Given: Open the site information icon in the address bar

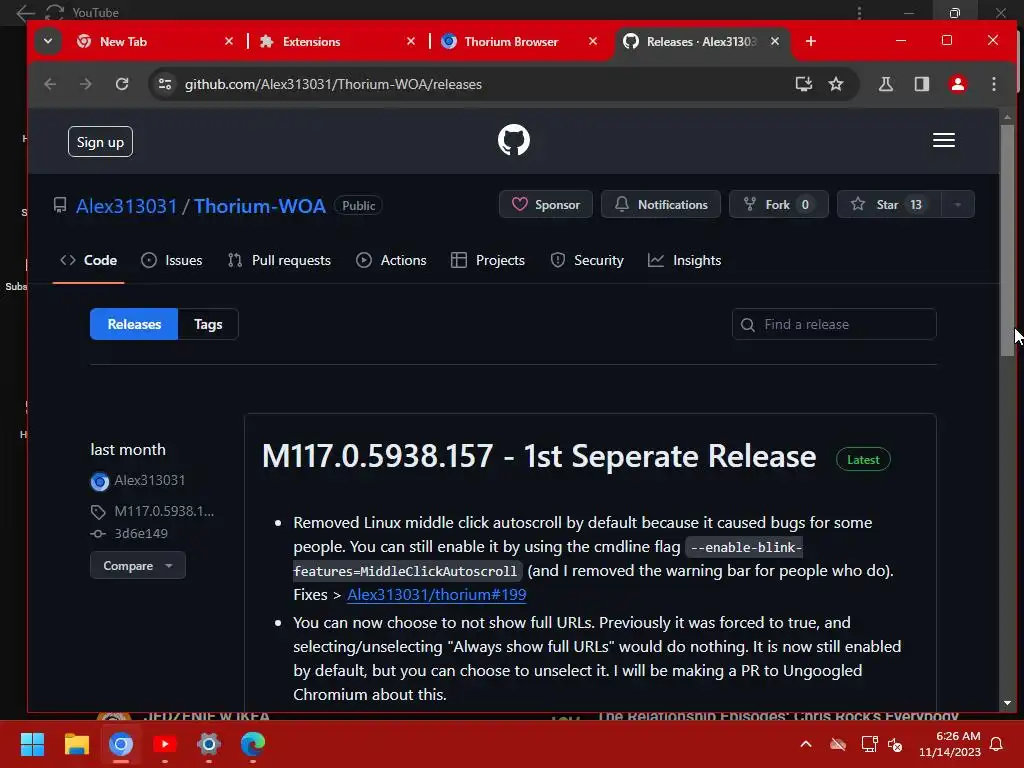Looking at the screenshot, I should (165, 84).
